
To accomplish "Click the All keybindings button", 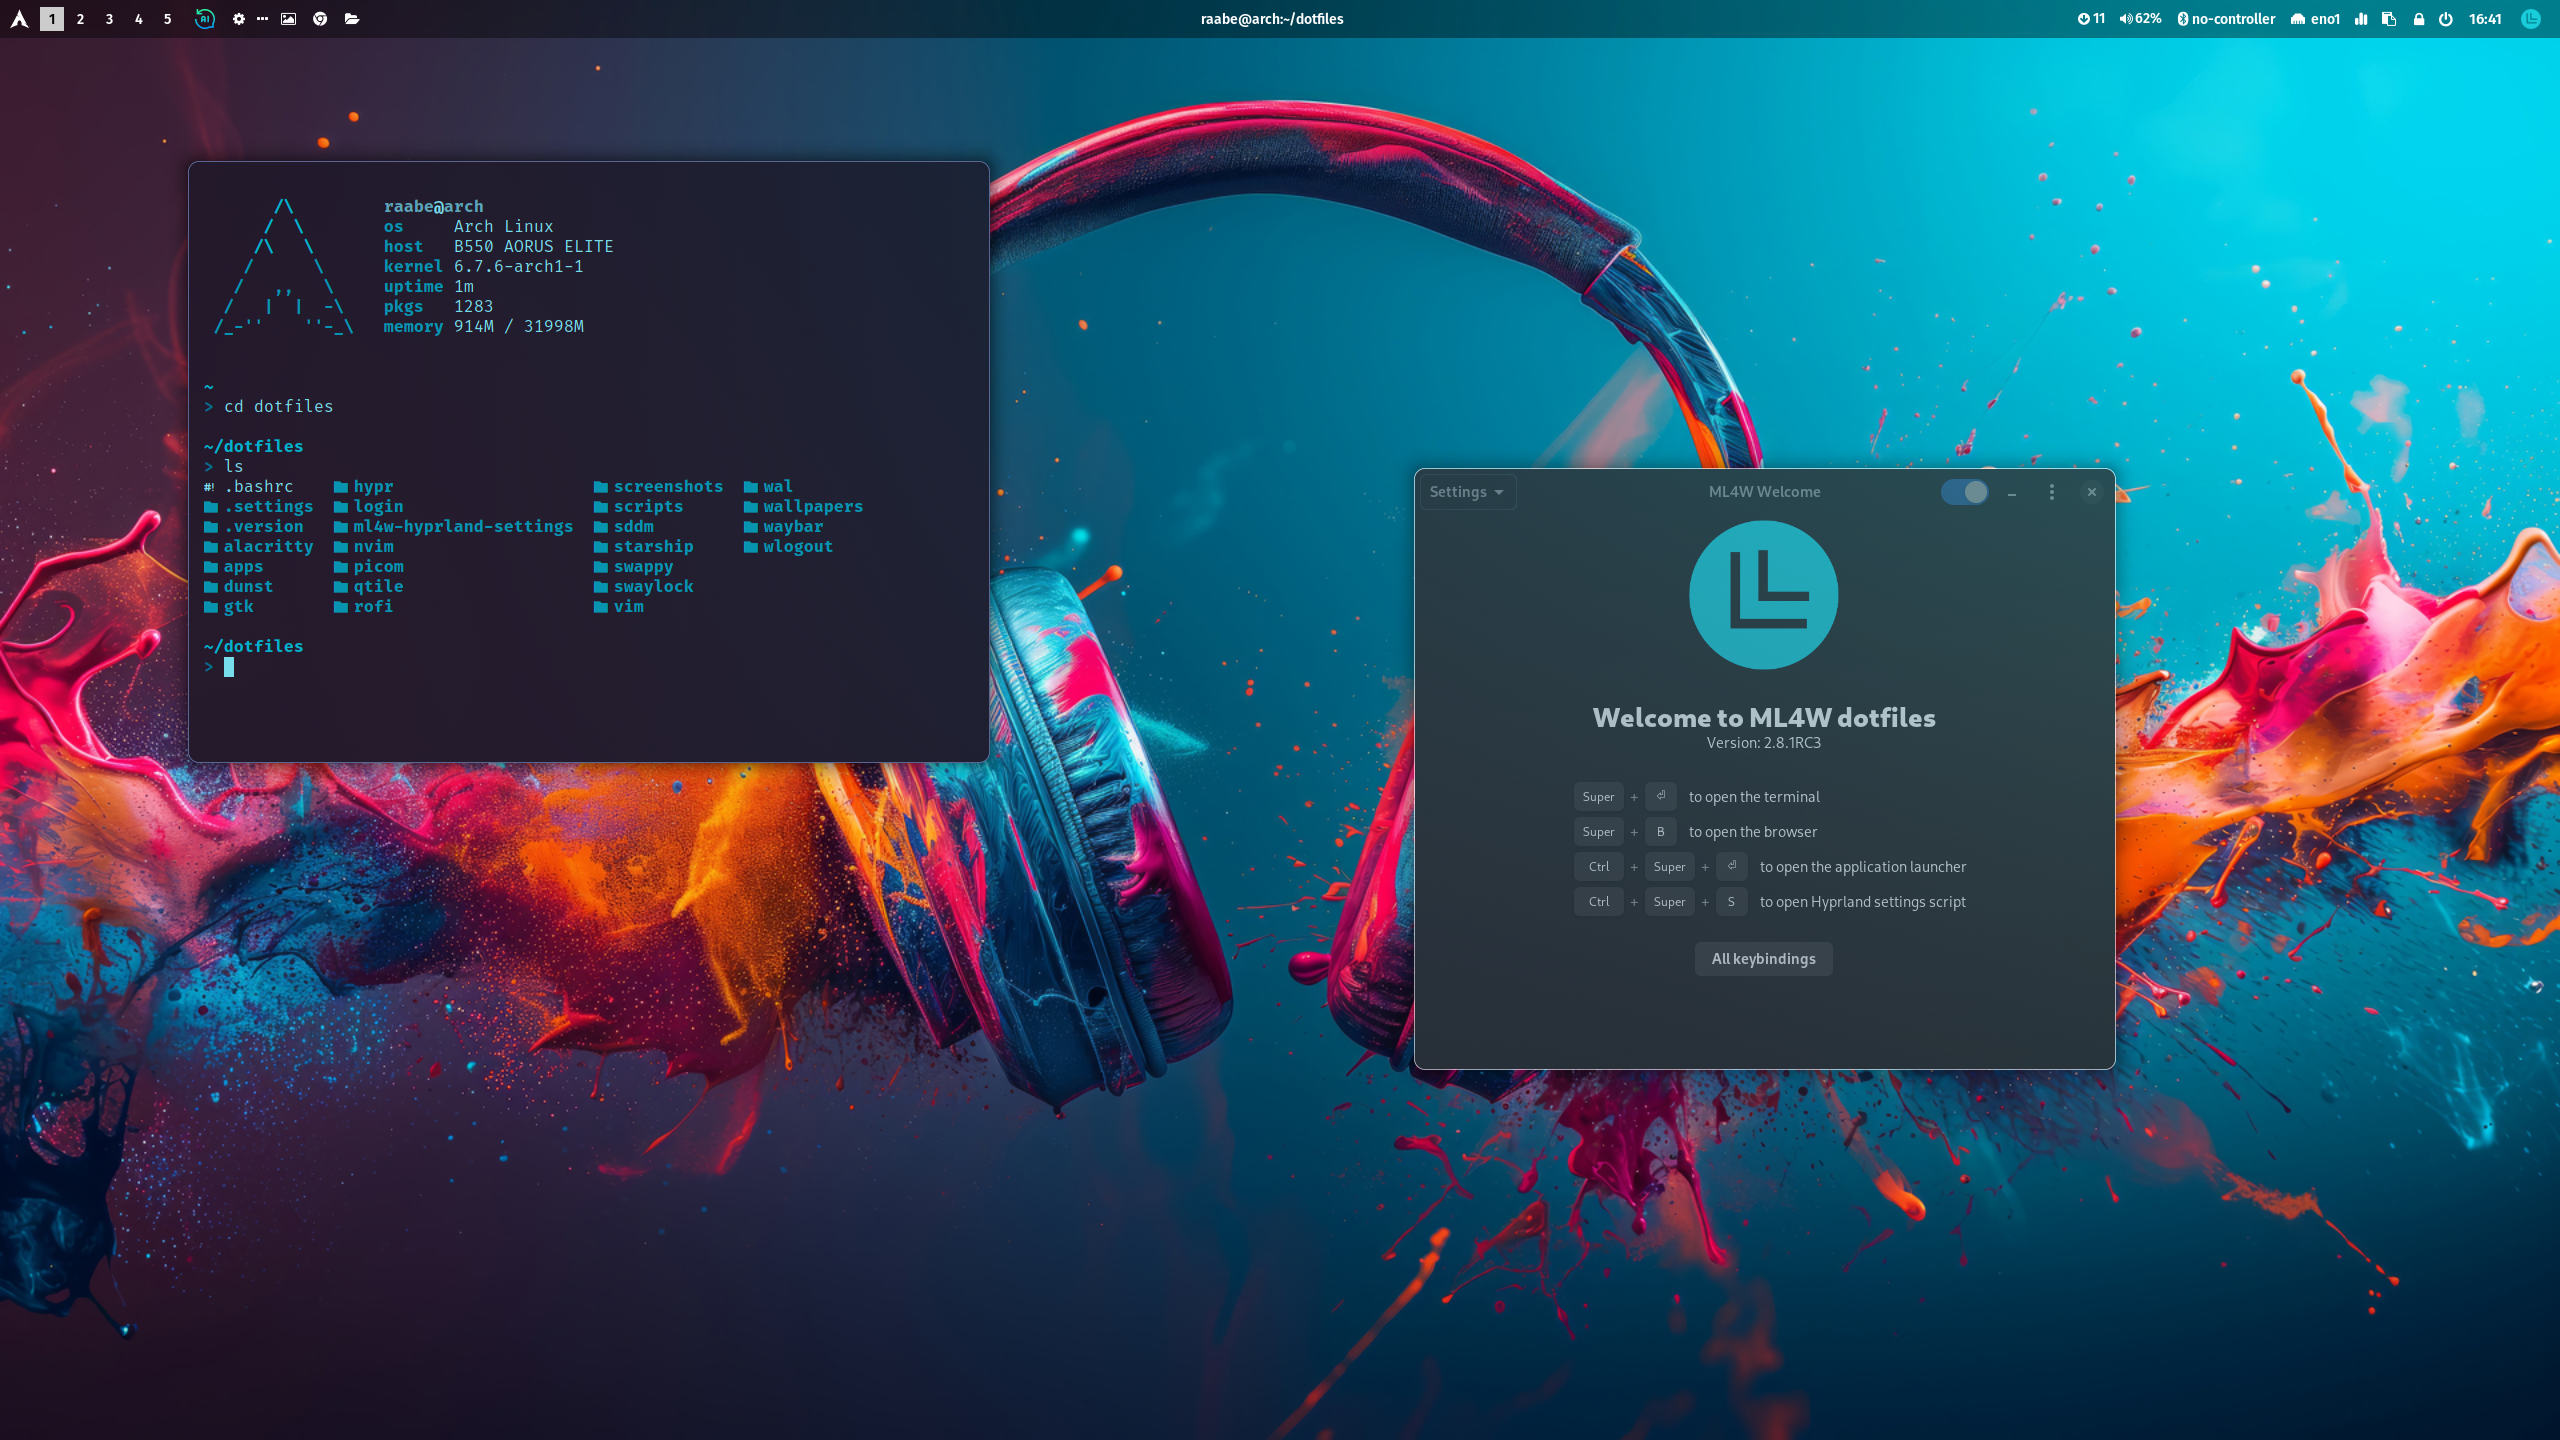I will (1763, 959).
